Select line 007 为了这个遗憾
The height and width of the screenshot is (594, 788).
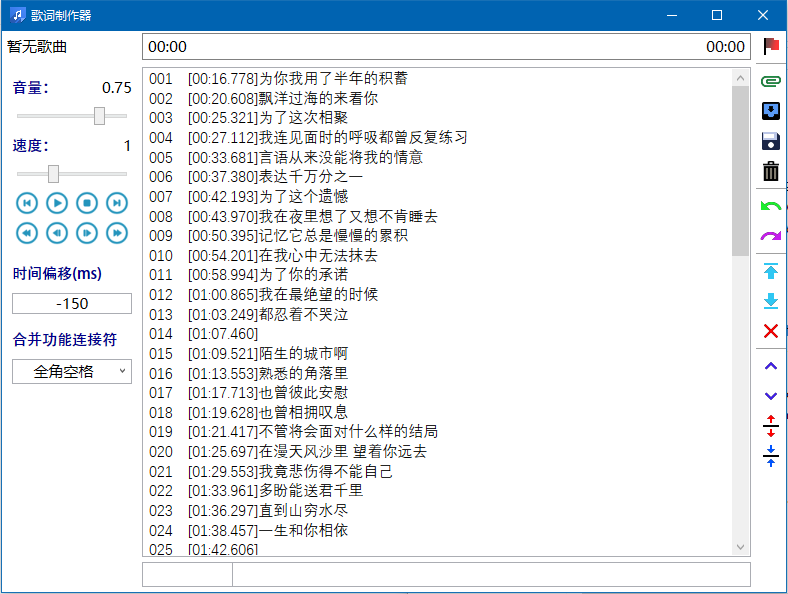pos(437,196)
